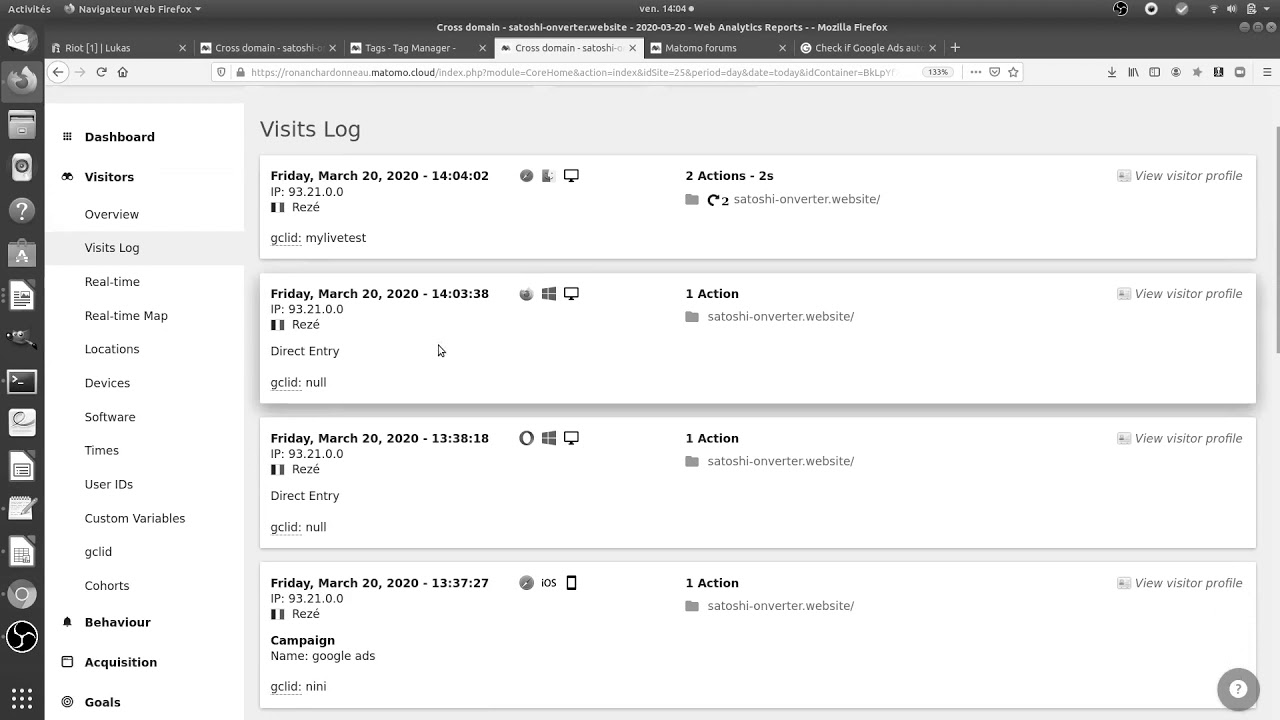Click the Visitors eye icon in sidebar
Screen dimensions: 1280x720
coord(67,176)
